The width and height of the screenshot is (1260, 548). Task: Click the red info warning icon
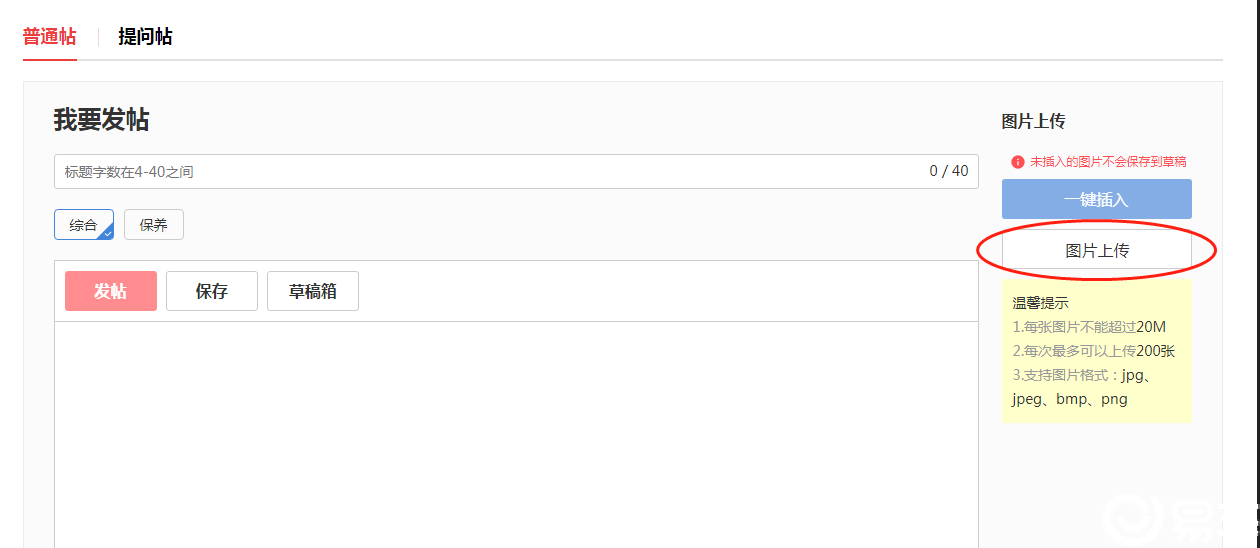pos(1018,161)
